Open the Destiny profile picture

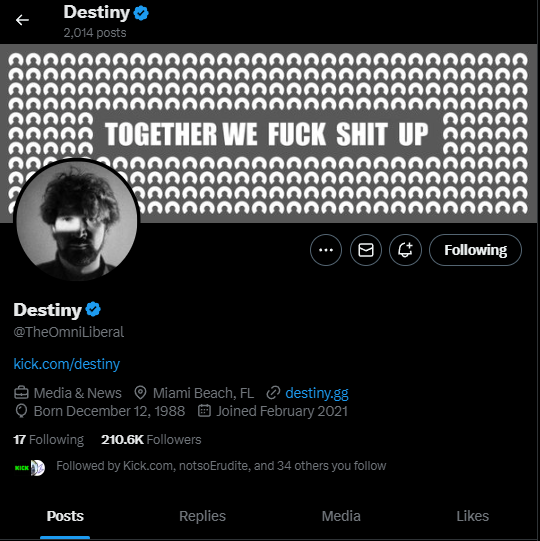pos(77,221)
